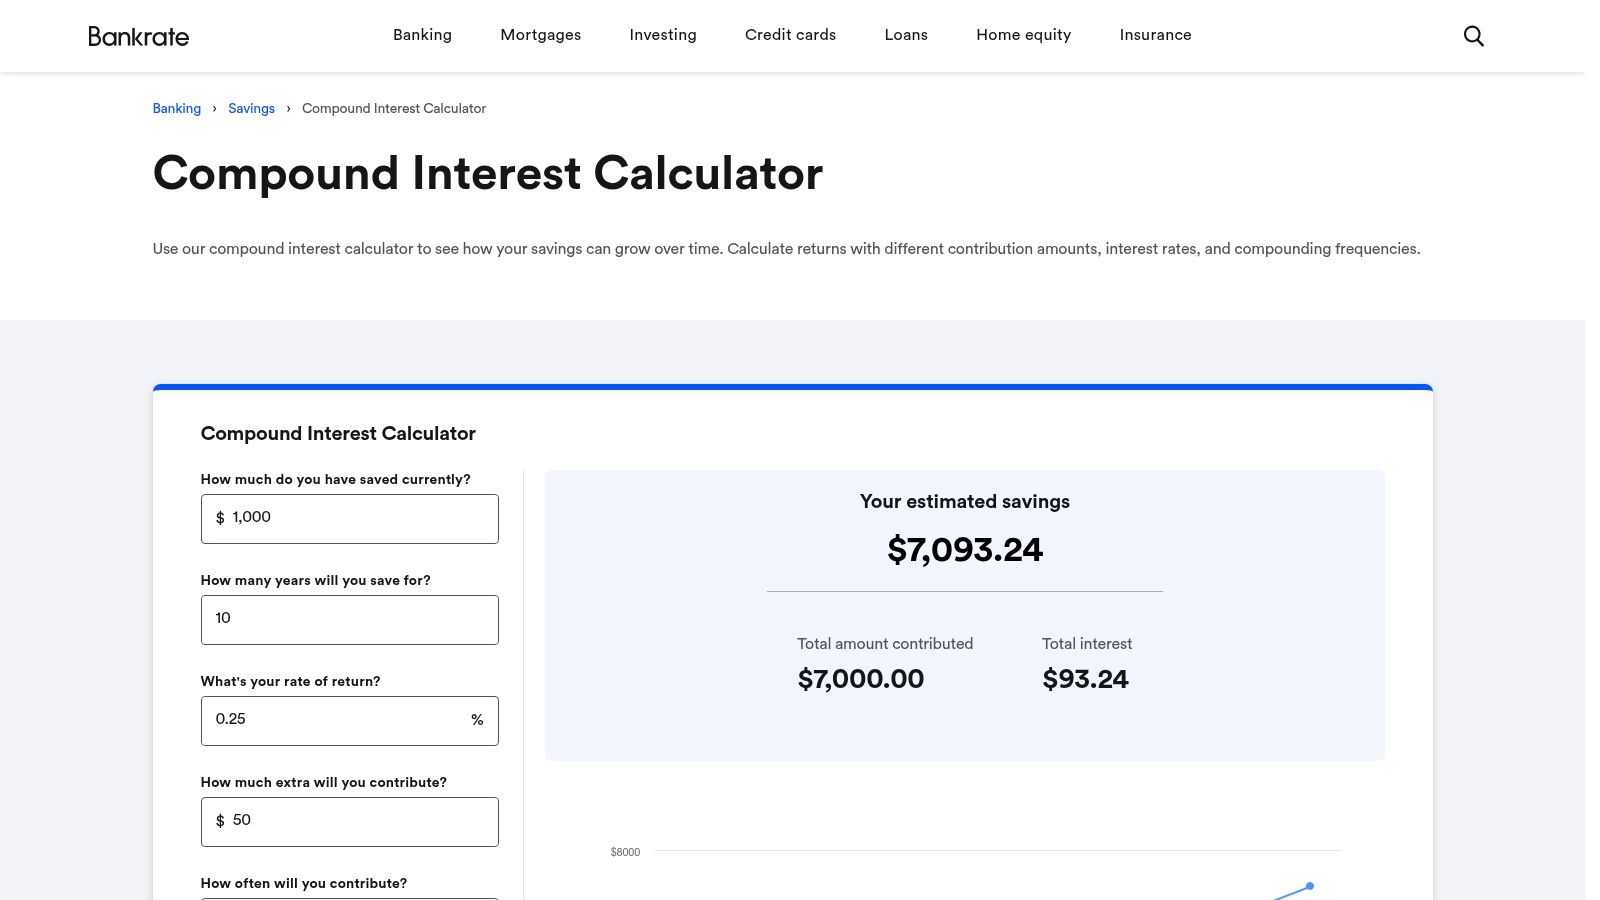The image size is (1600, 900).
Task: Open the Loans navigation menu
Action: [905, 35]
